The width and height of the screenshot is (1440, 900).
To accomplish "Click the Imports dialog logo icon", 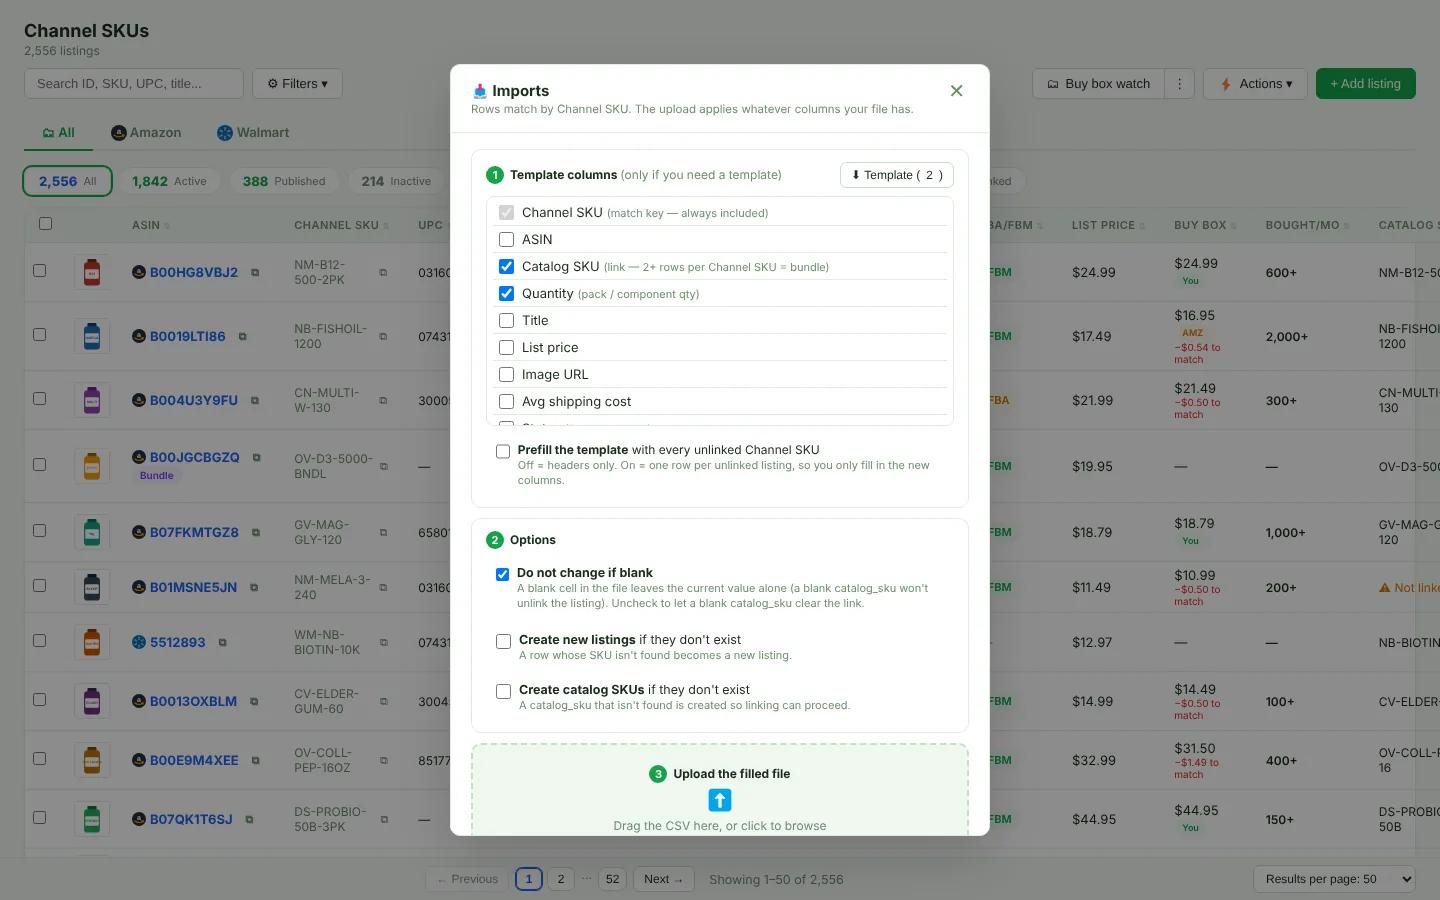I will pos(480,91).
